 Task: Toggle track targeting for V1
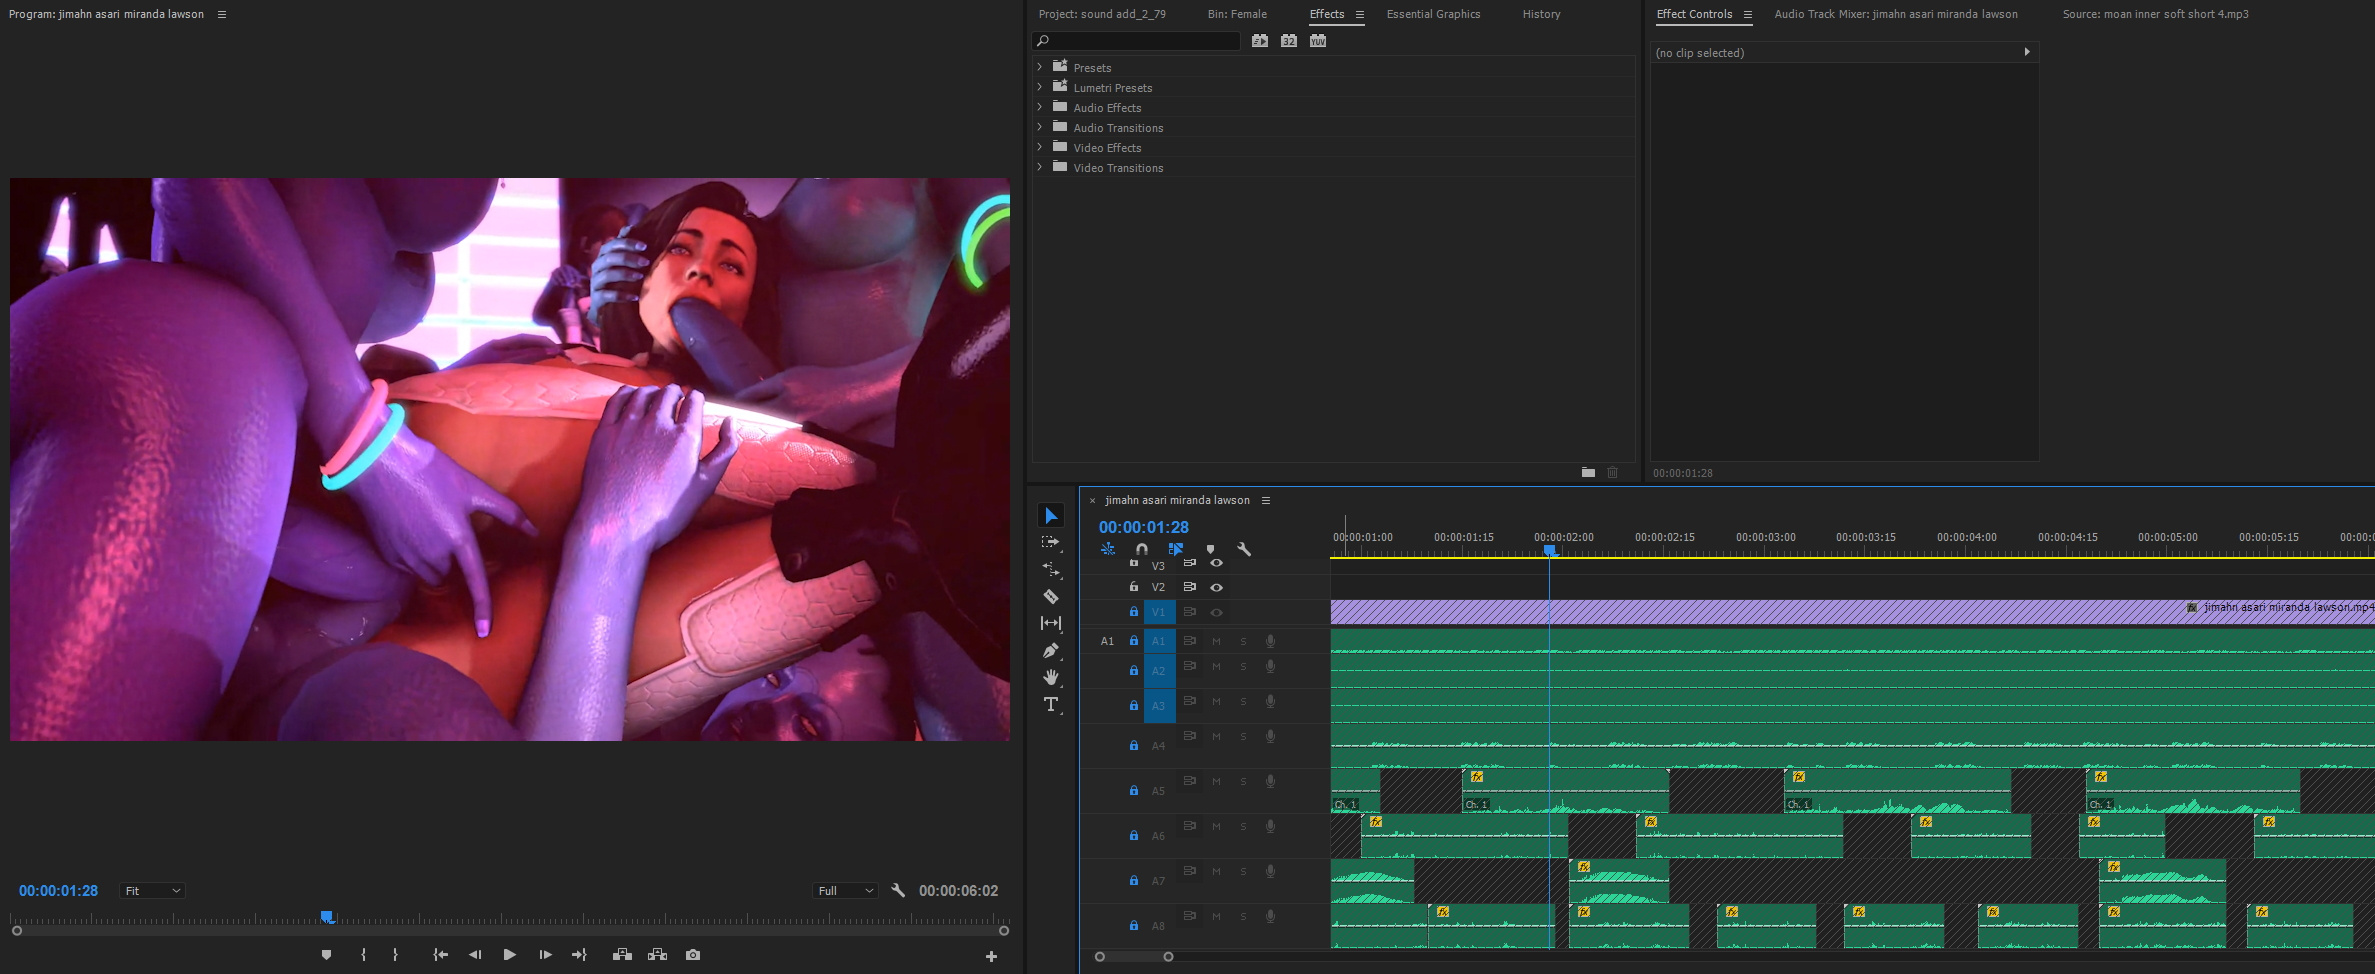[x=1159, y=612]
